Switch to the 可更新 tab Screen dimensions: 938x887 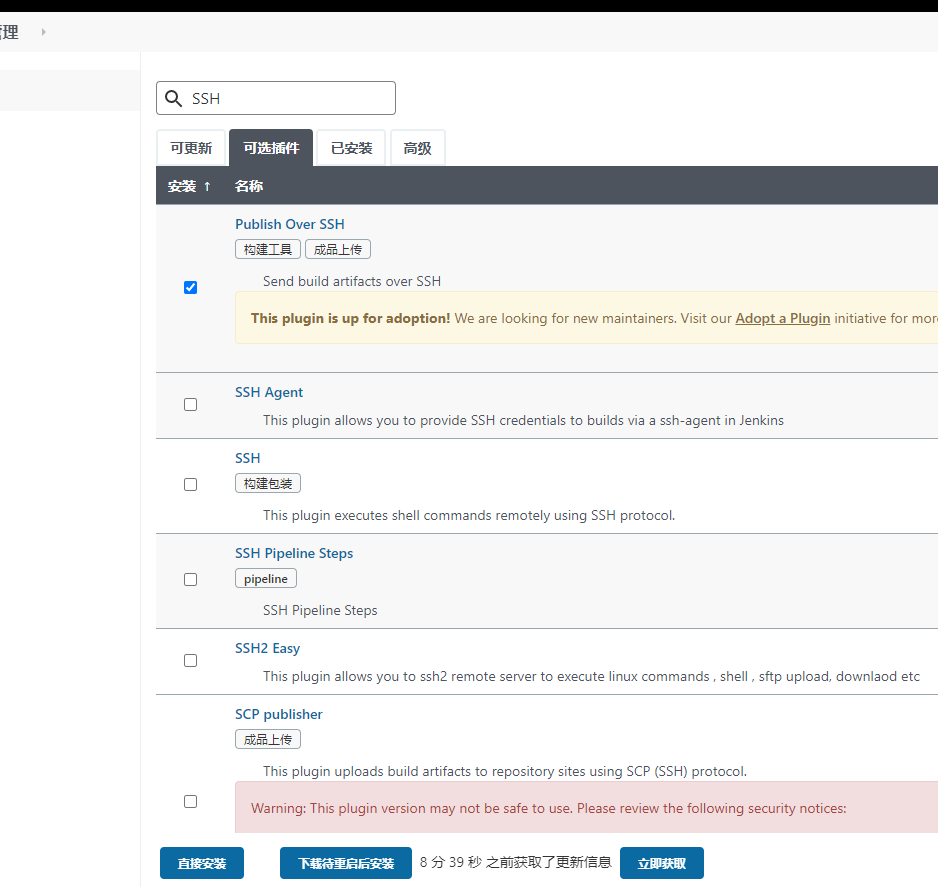pyautogui.click(x=191, y=148)
